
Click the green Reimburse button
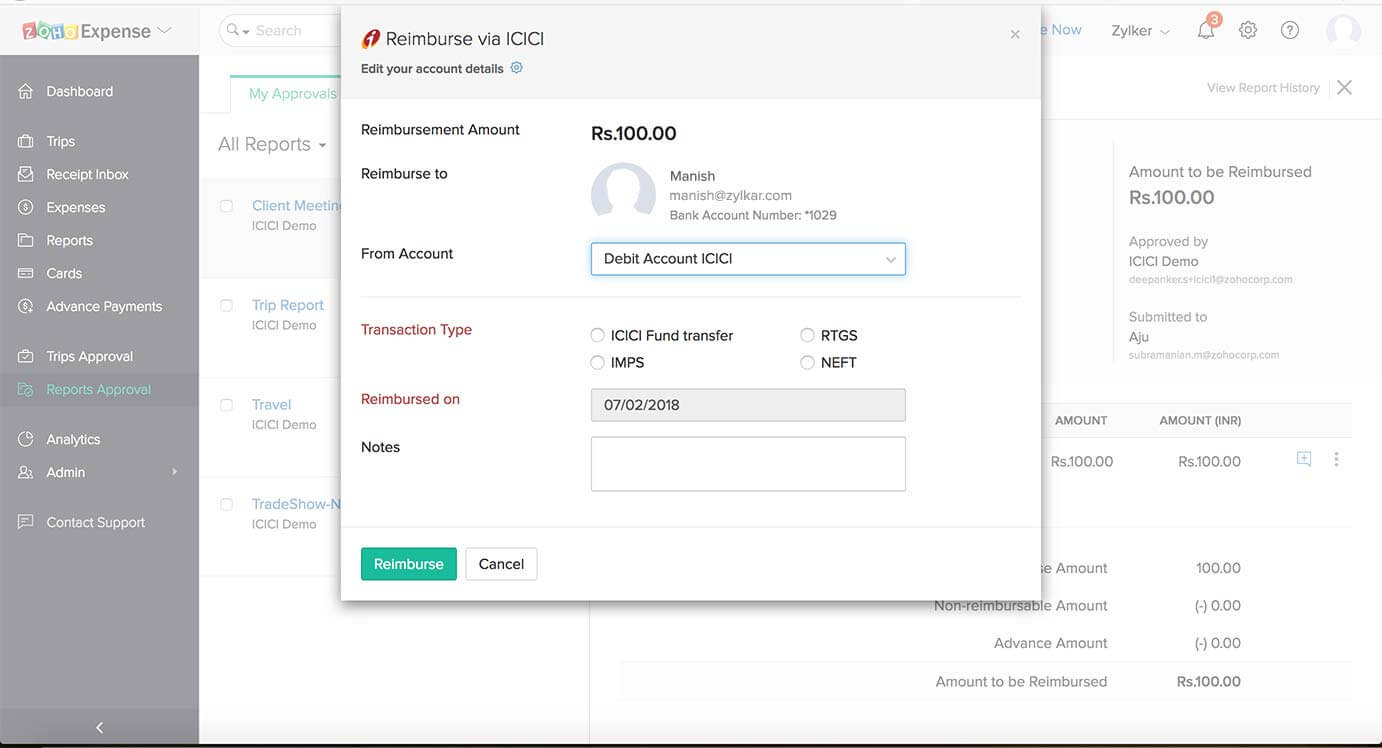tap(408, 564)
